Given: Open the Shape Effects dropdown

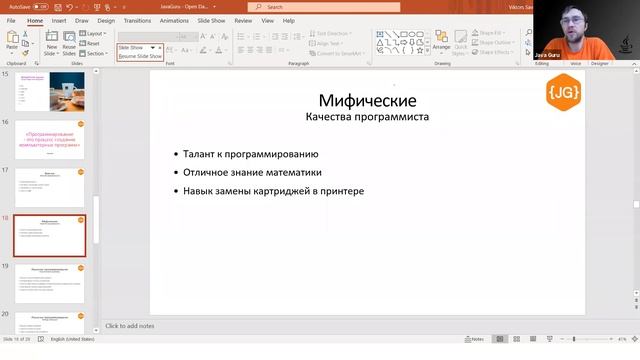Looking at the screenshot, I should coord(493,52).
